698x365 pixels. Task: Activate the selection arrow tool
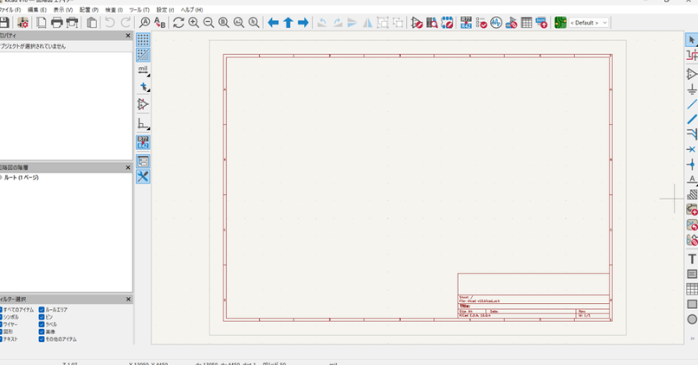click(x=691, y=40)
